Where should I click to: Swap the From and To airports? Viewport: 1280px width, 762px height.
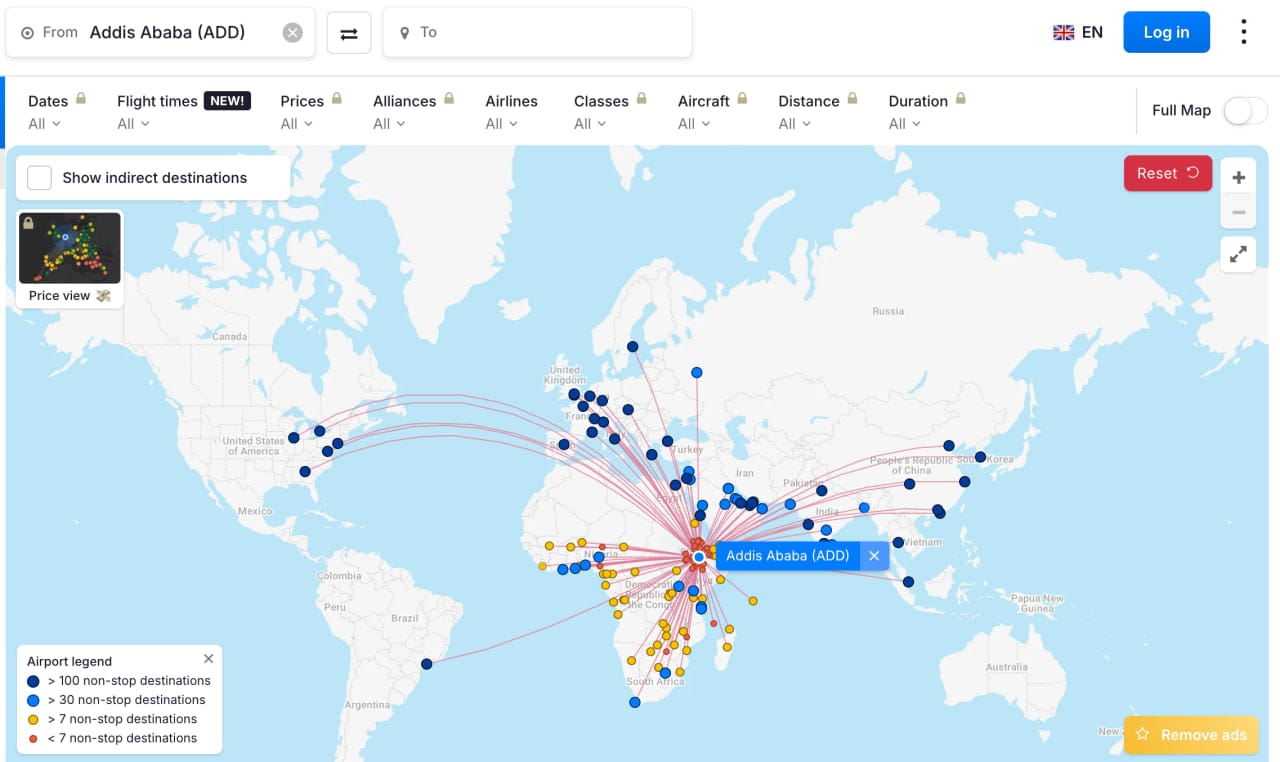[x=349, y=33]
